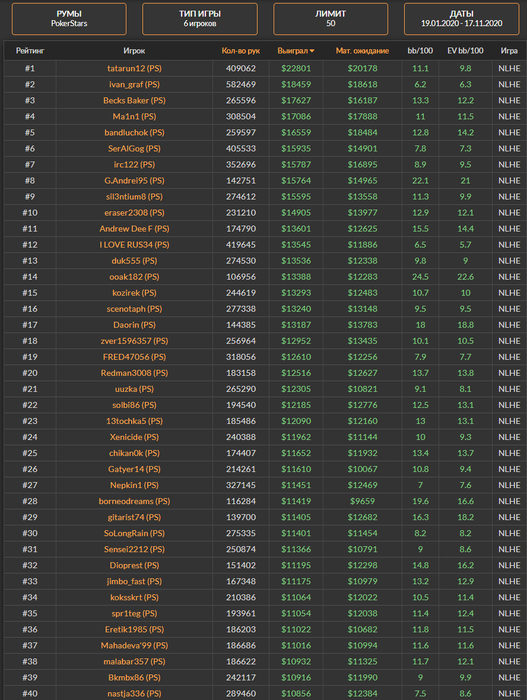527x700 pixels.
Task: Open player spr1teg (PS)
Action: (x=134, y=614)
